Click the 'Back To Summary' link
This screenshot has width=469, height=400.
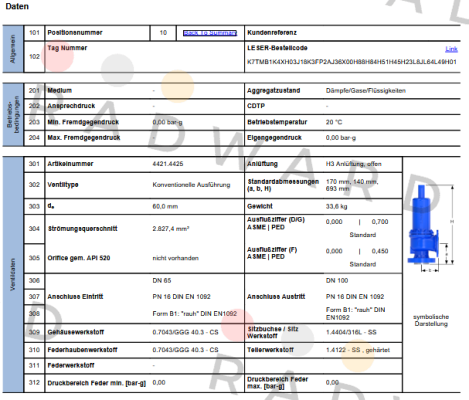(210, 33)
